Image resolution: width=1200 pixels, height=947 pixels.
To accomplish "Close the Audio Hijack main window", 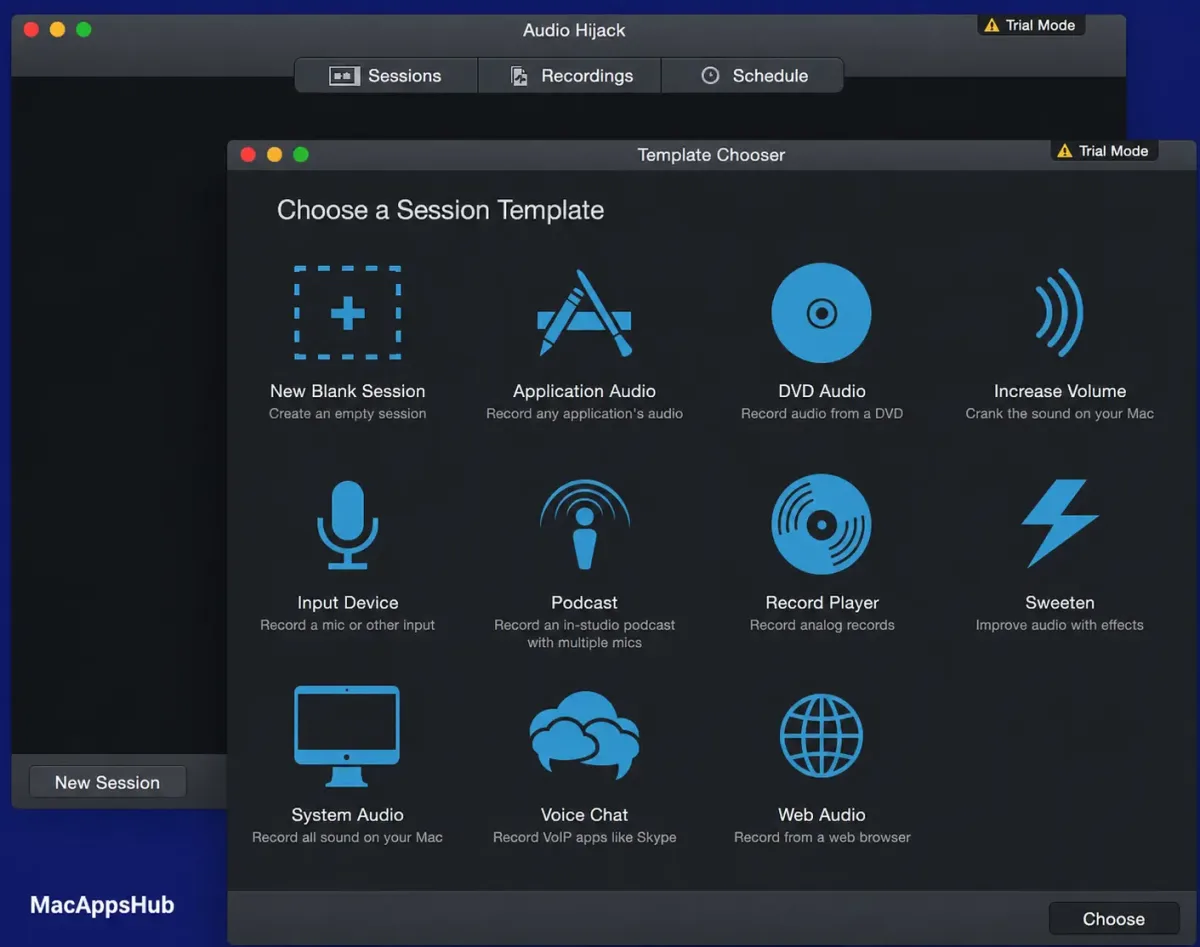I will click(31, 30).
